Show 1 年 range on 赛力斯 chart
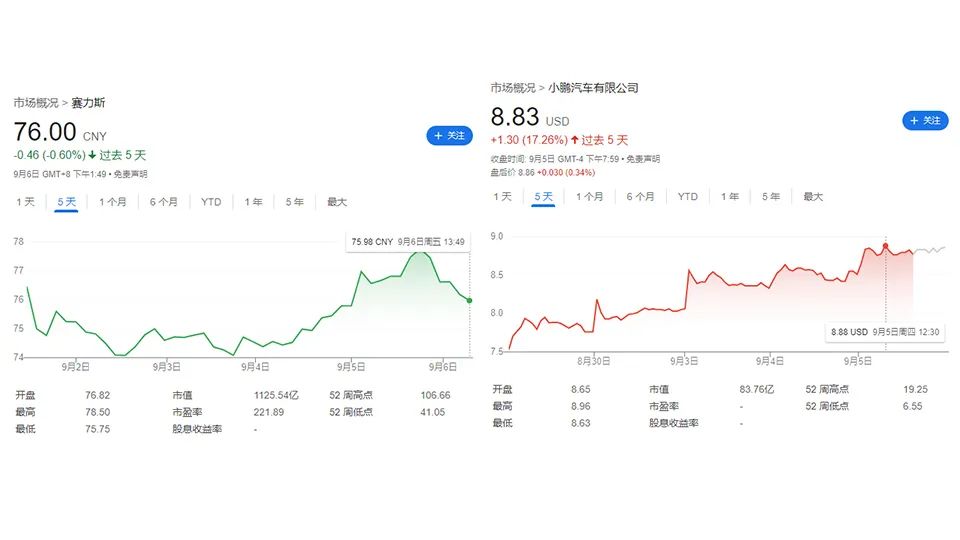Image resolution: width=960 pixels, height=540 pixels. tap(253, 201)
